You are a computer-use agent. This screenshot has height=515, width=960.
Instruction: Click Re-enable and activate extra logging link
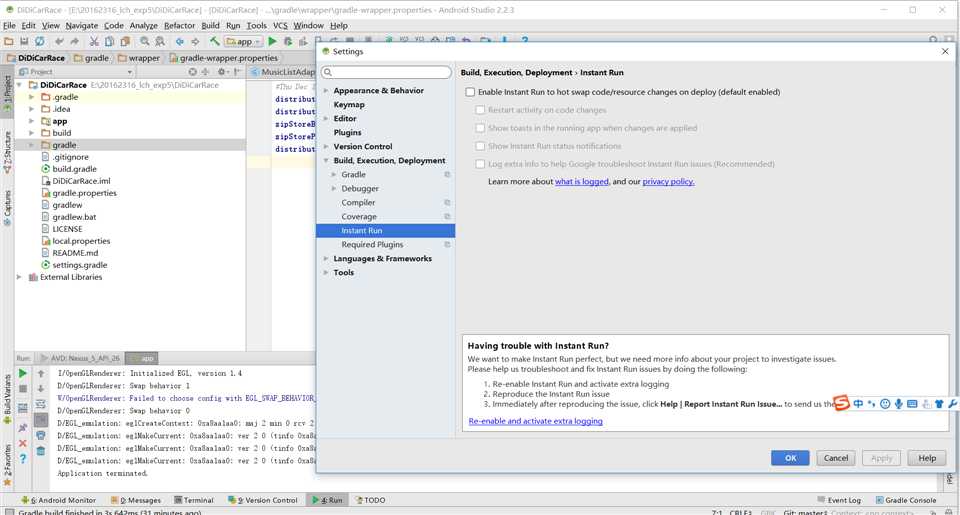(x=535, y=421)
